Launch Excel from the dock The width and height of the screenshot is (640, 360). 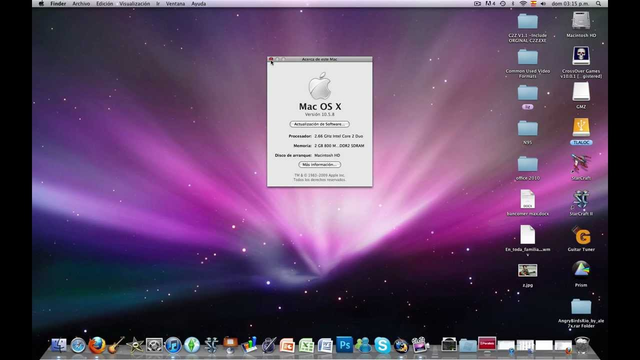(306, 345)
